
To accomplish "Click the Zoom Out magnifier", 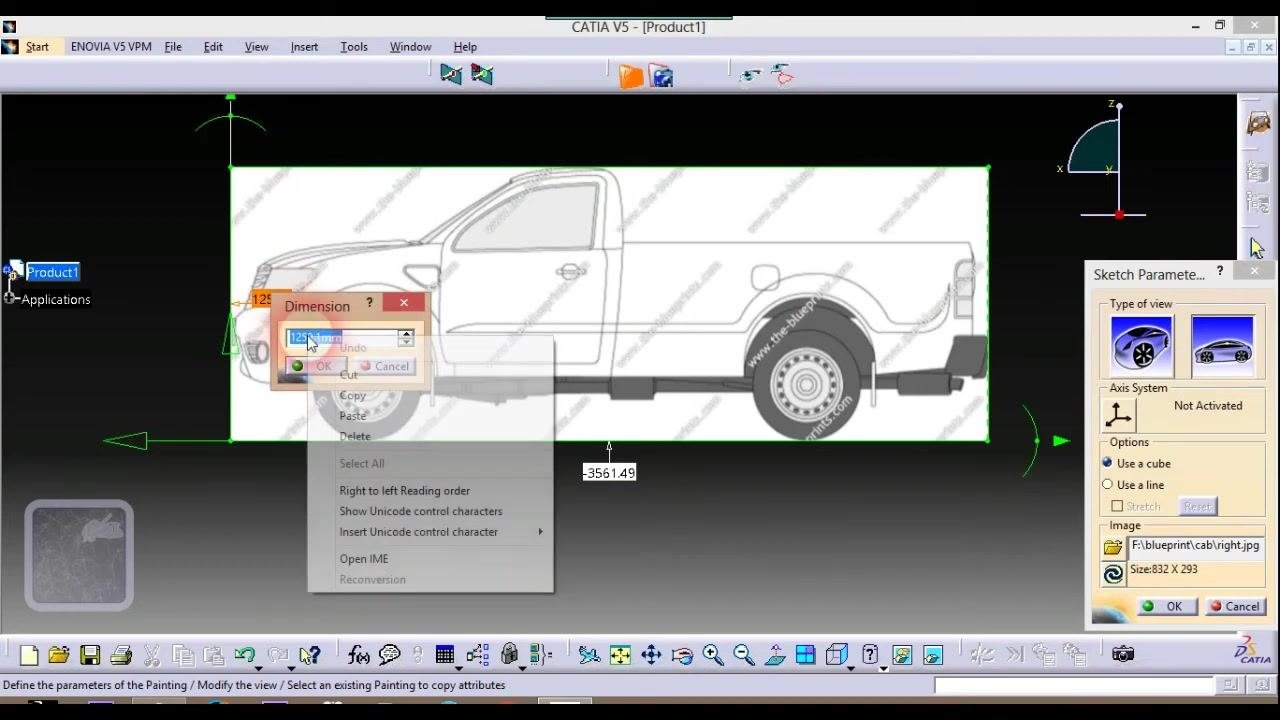I will [x=744, y=655].
